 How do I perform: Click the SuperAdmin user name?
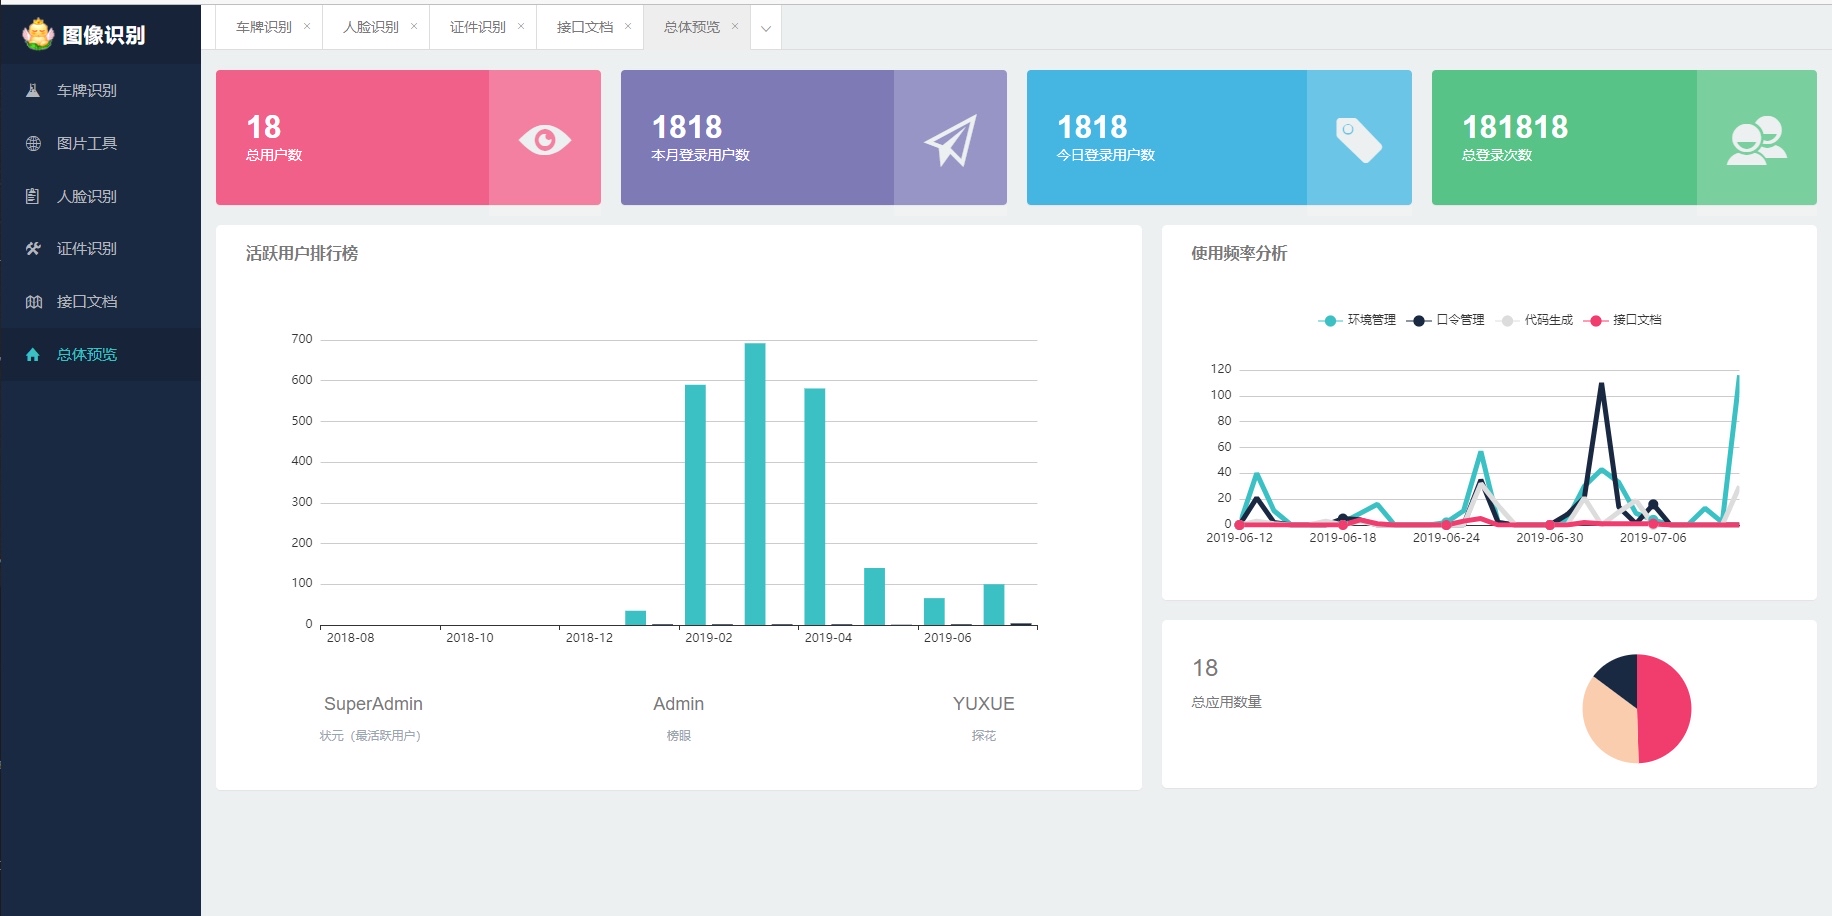coord(373,704)
